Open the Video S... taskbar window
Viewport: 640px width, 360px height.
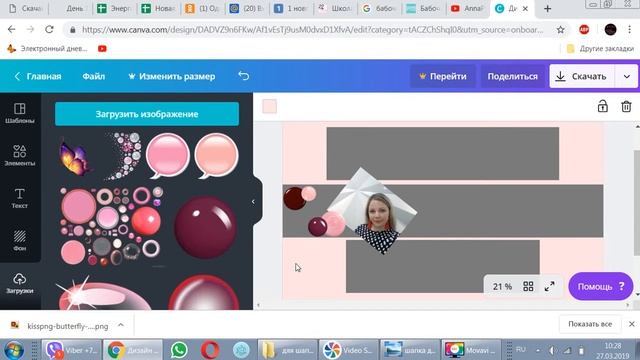coord(348,350)
